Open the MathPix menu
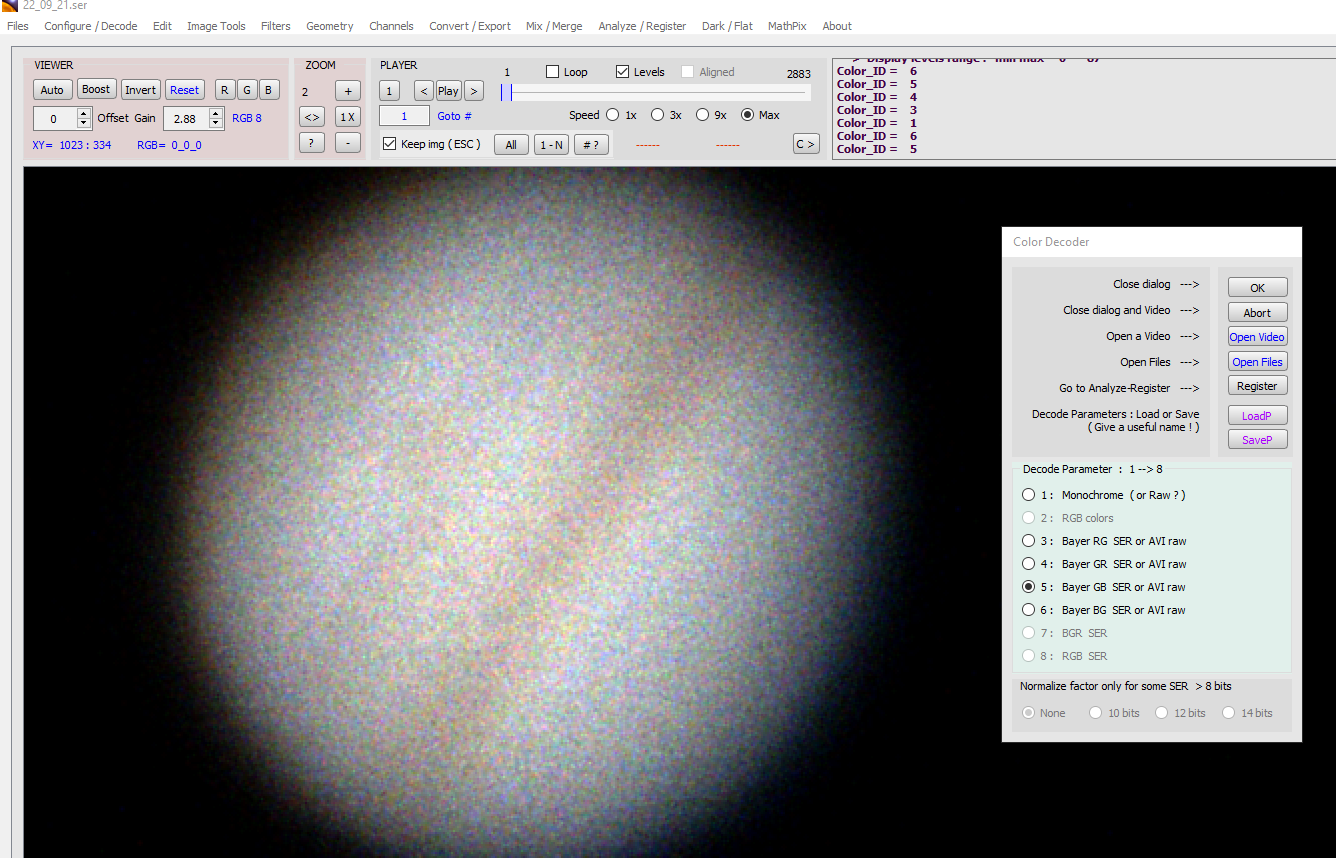This screenshot has height=858, width=1336. (x=788, y=26)
